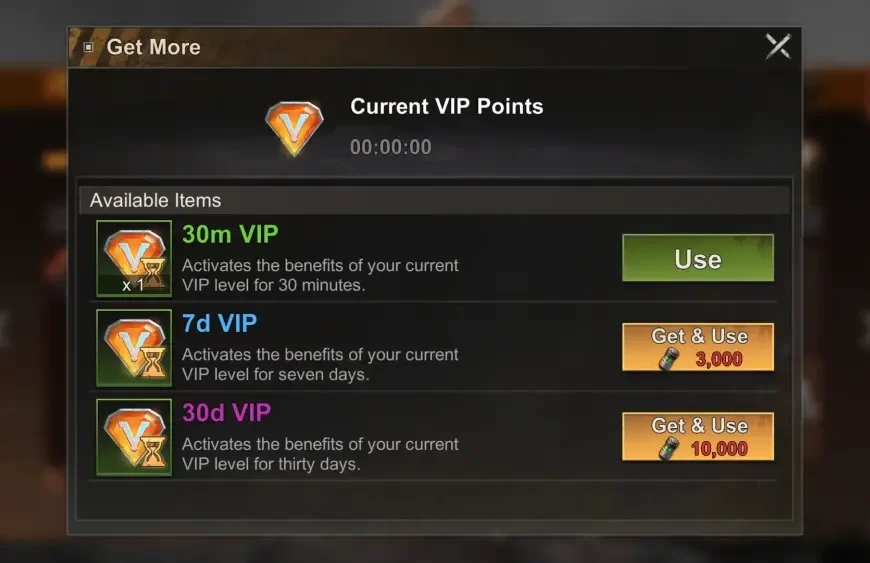Click the Available Items section header
The image size is (870, 563).
pyautogui.click(x=434, y=200)
